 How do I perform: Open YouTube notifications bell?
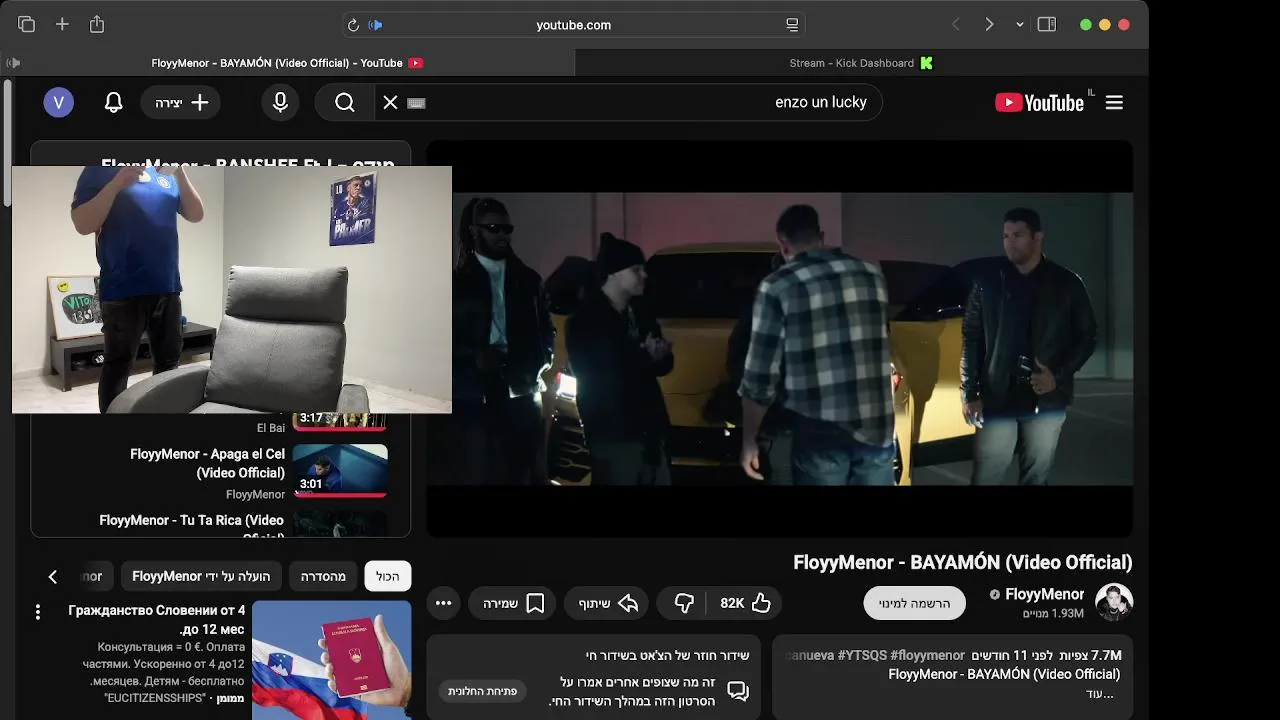(114, 102)
